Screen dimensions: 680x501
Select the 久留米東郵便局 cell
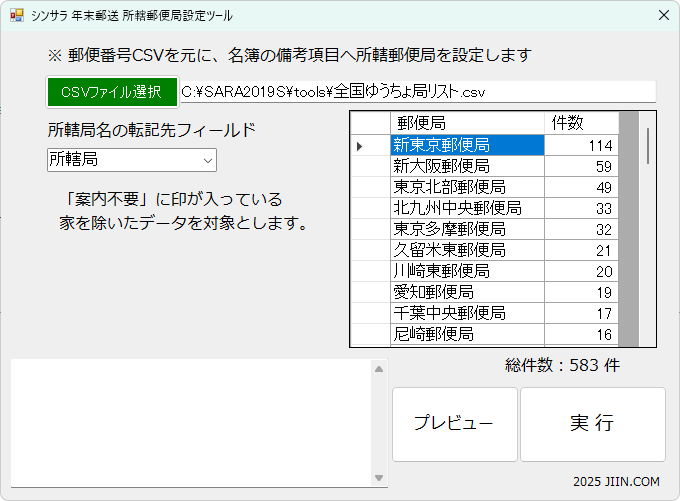click(467, 250)
